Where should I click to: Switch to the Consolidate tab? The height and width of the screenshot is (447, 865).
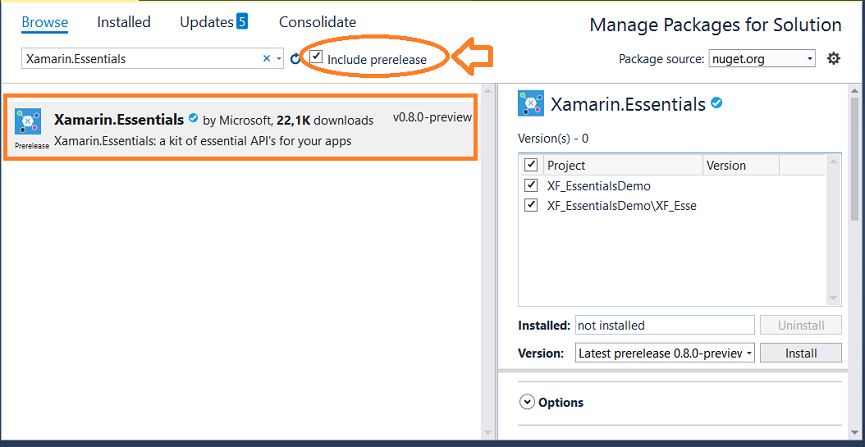(x=317, y=22)
